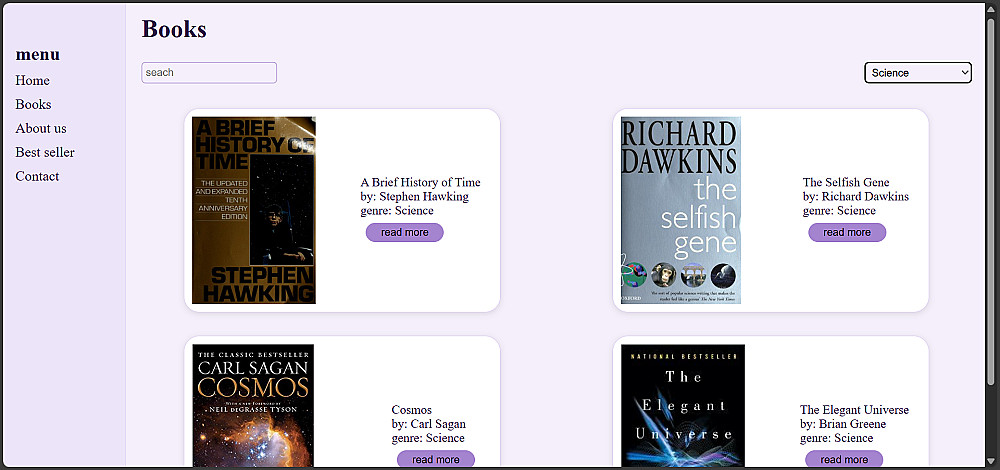This screenshot has width=1000, height=470.
Task: Click the 'Cosmos' title text
Action: pyautogui.click(x=411, y=410)
